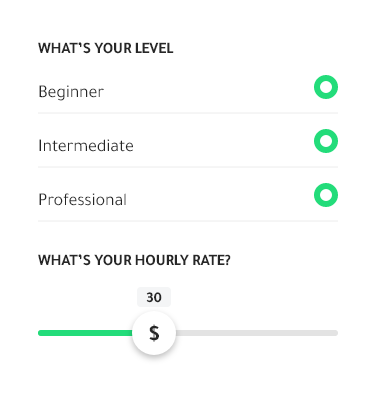Click the "Intermediate" label text
This screenshot has height=402, width=375.
(86, 146)
